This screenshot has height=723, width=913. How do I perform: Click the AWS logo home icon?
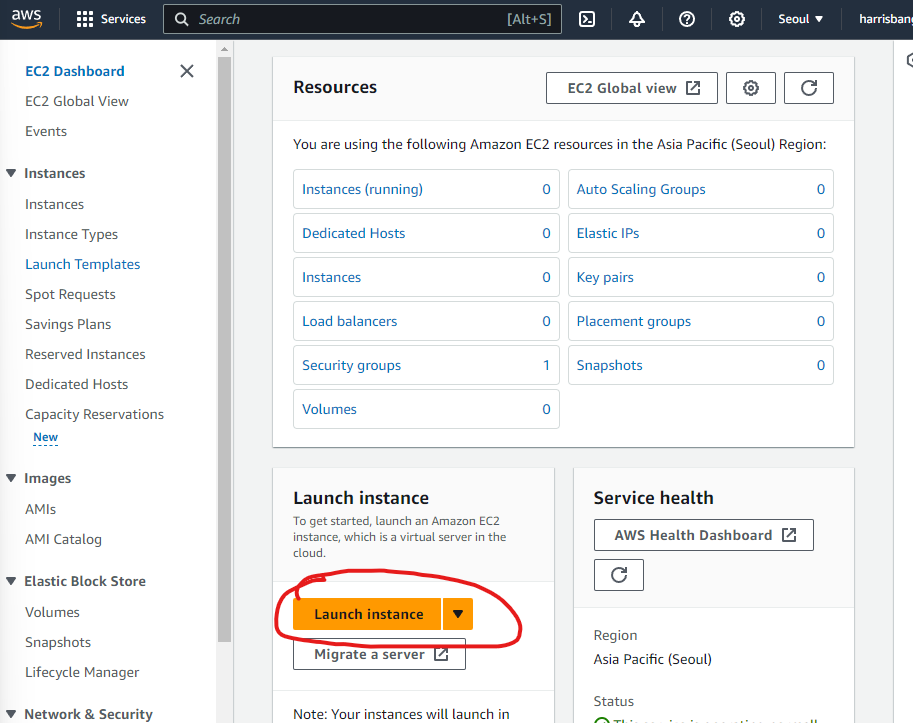[27, 19]
